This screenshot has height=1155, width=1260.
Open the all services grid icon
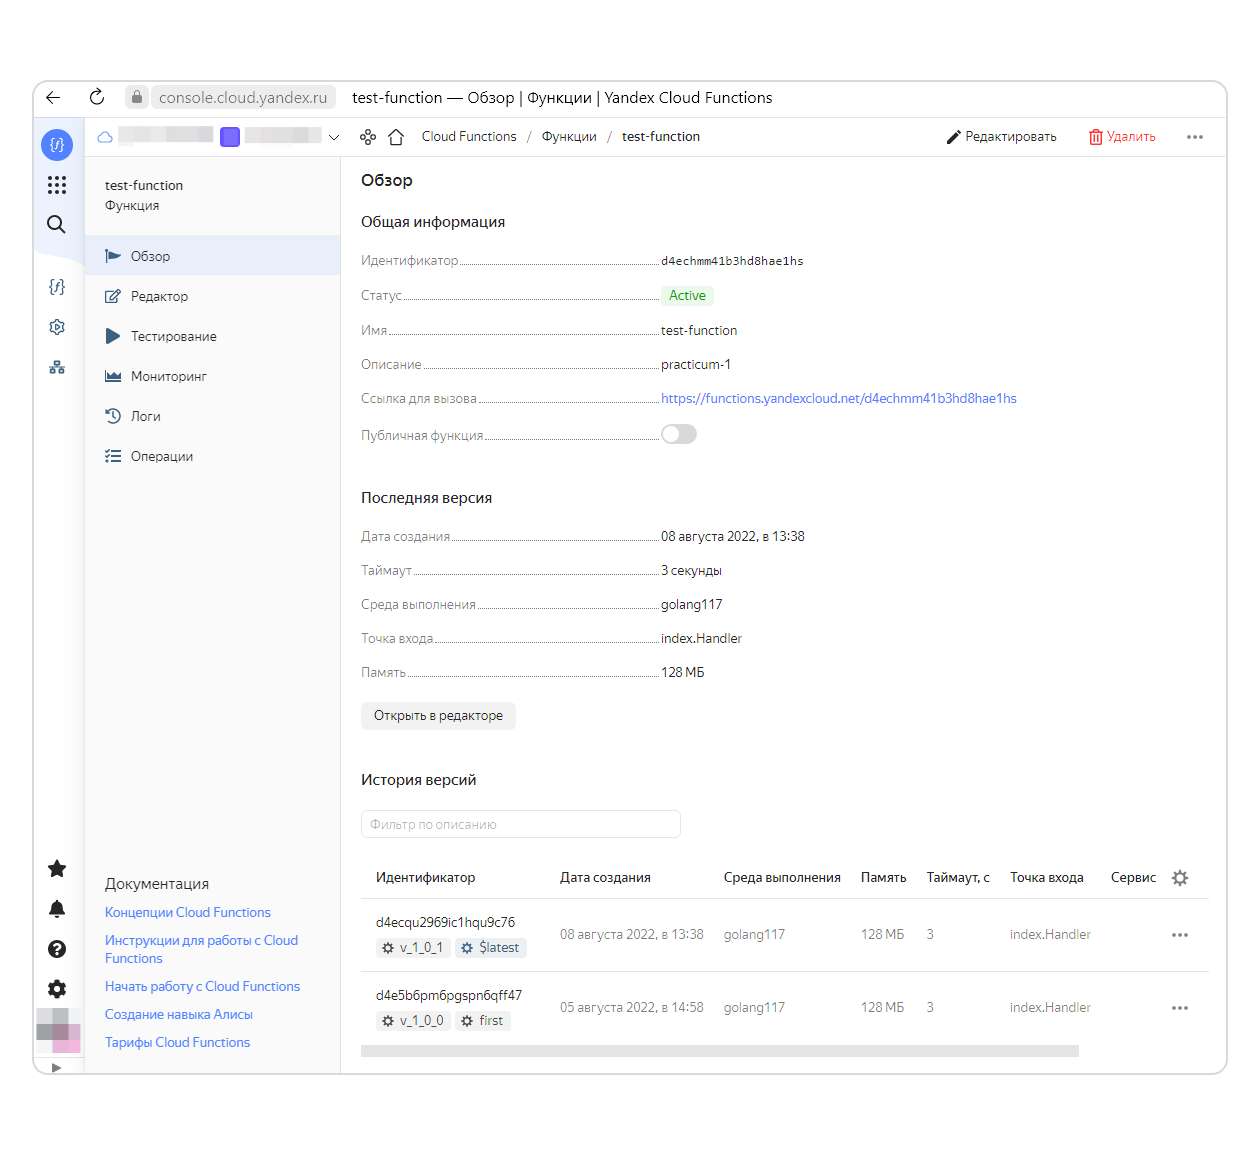point(57,185)
